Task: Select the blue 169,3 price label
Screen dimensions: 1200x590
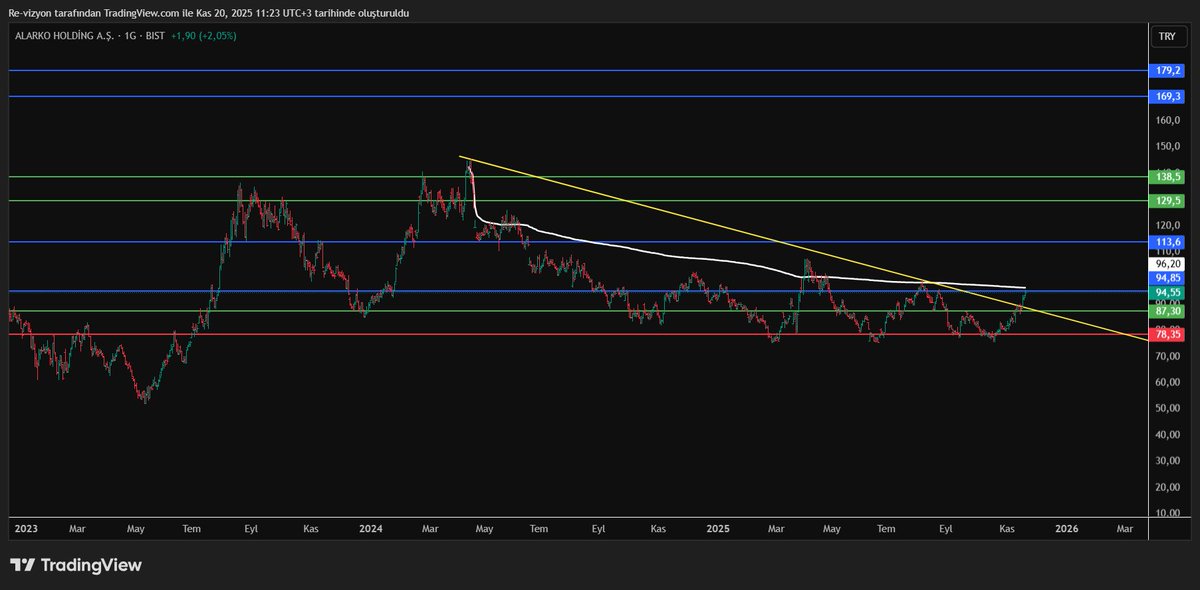Action: tap(1168, 96)
